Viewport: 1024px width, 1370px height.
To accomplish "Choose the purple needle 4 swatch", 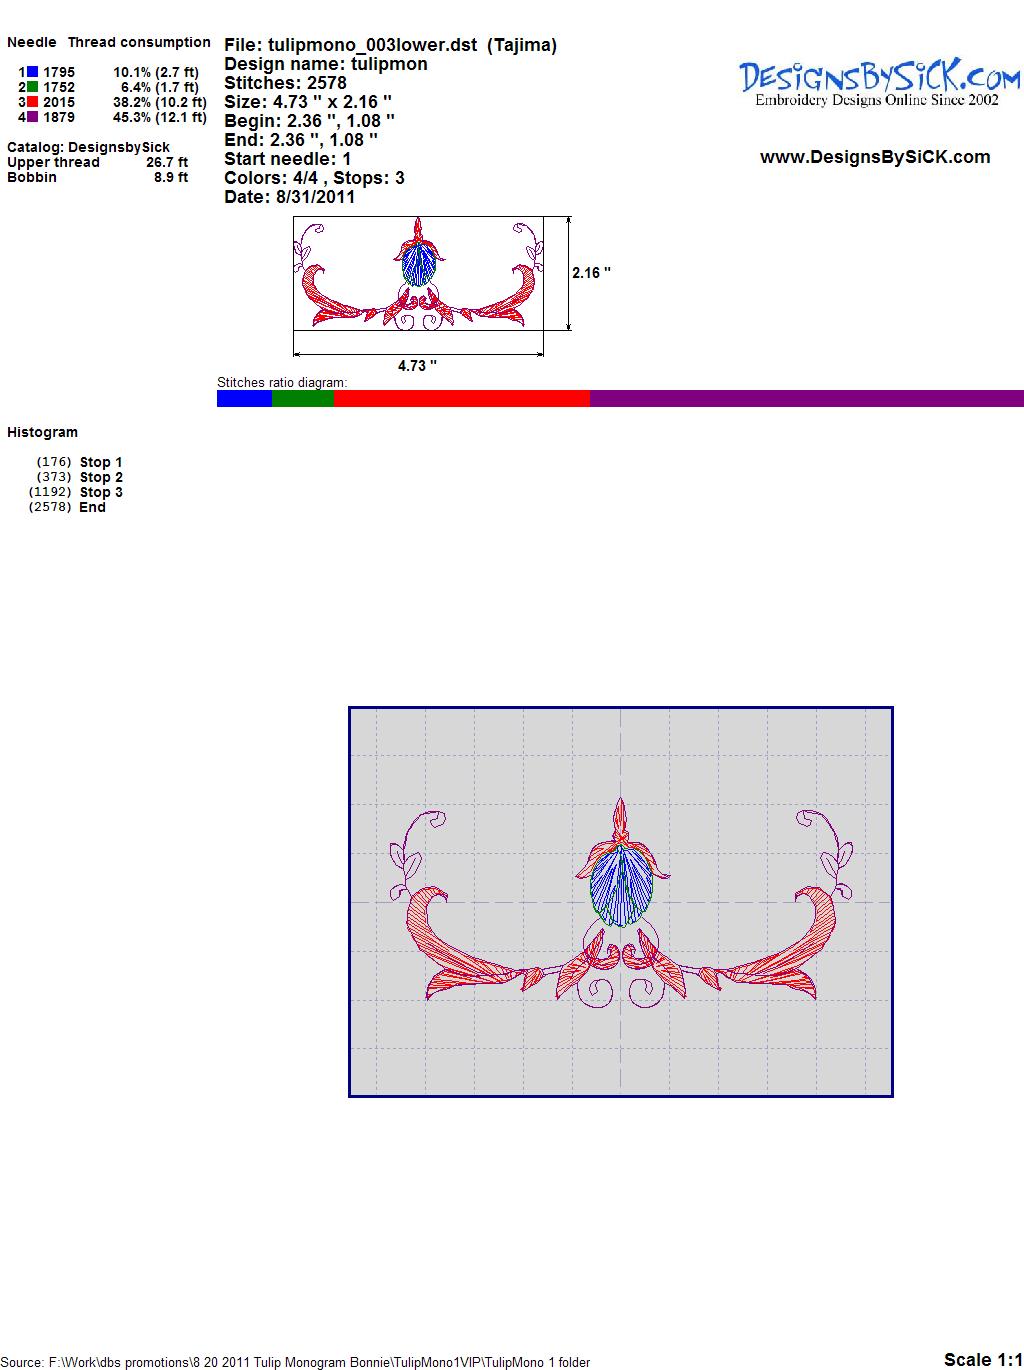I will click(x=32, y=117).
